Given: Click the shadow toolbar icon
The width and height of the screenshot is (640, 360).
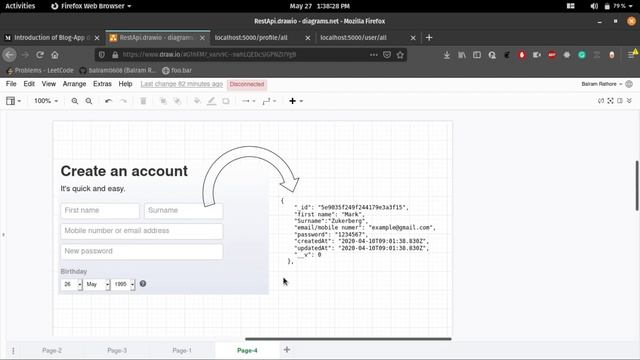Looking at the screenshot, I should 226,101.
